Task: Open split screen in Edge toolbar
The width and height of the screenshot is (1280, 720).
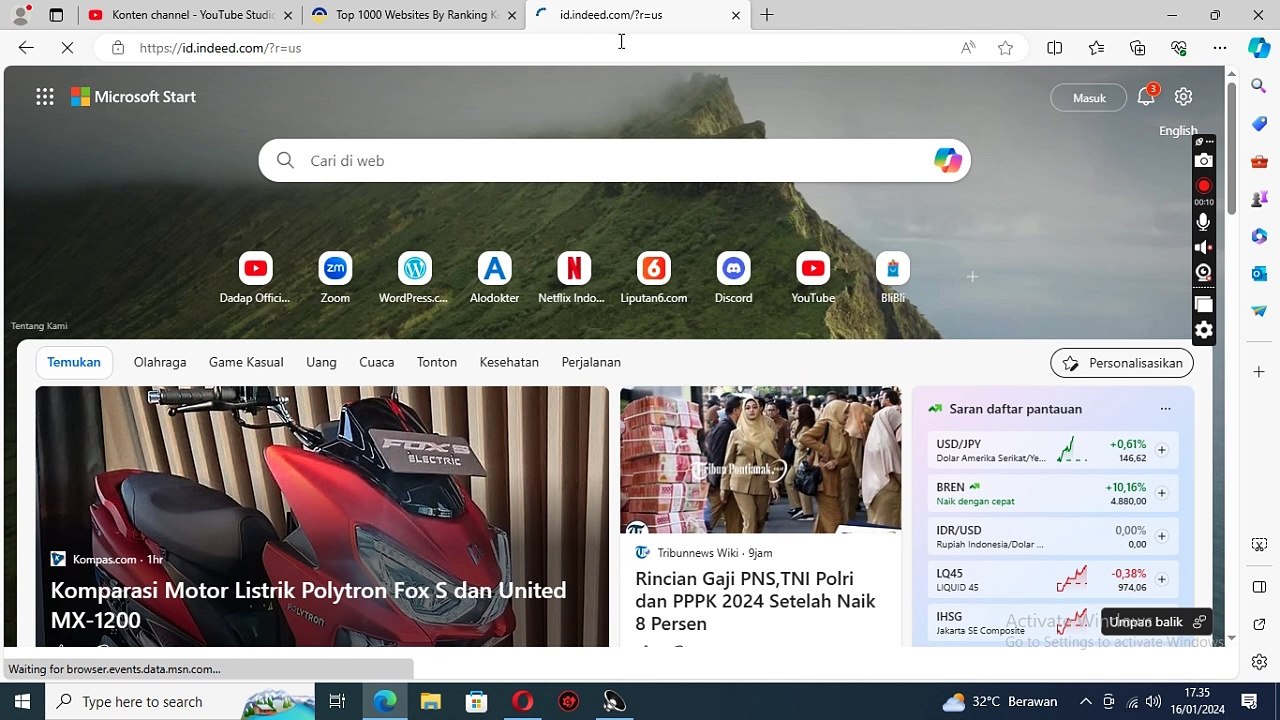Action: [1055, 48]
